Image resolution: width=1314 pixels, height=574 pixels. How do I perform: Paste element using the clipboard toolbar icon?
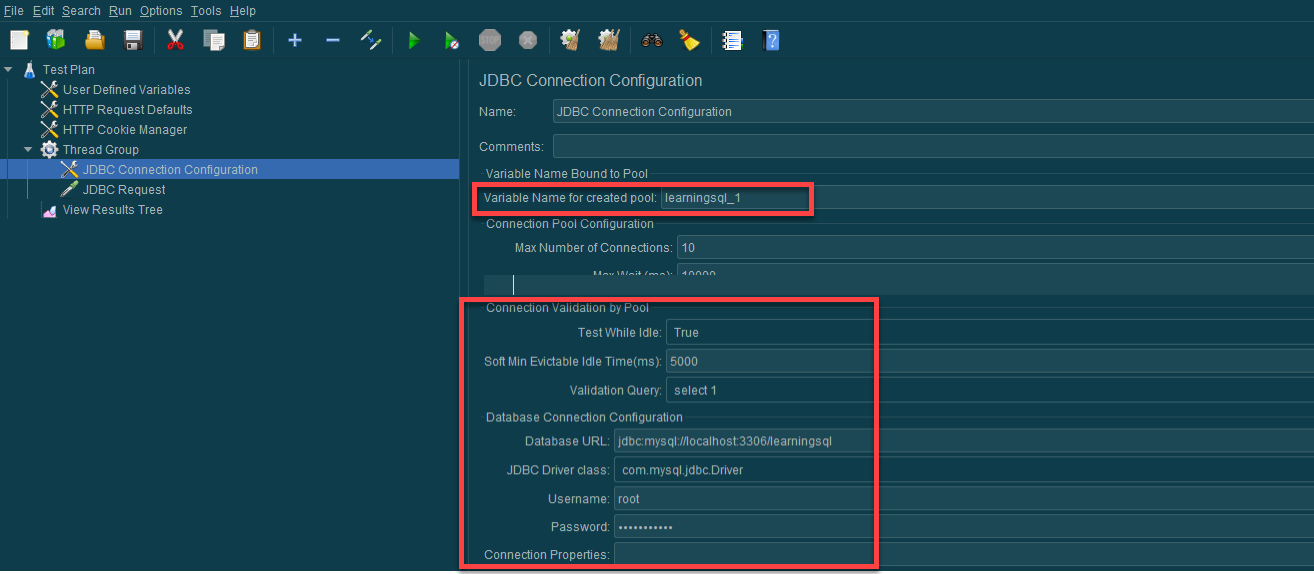coord(252,40)
